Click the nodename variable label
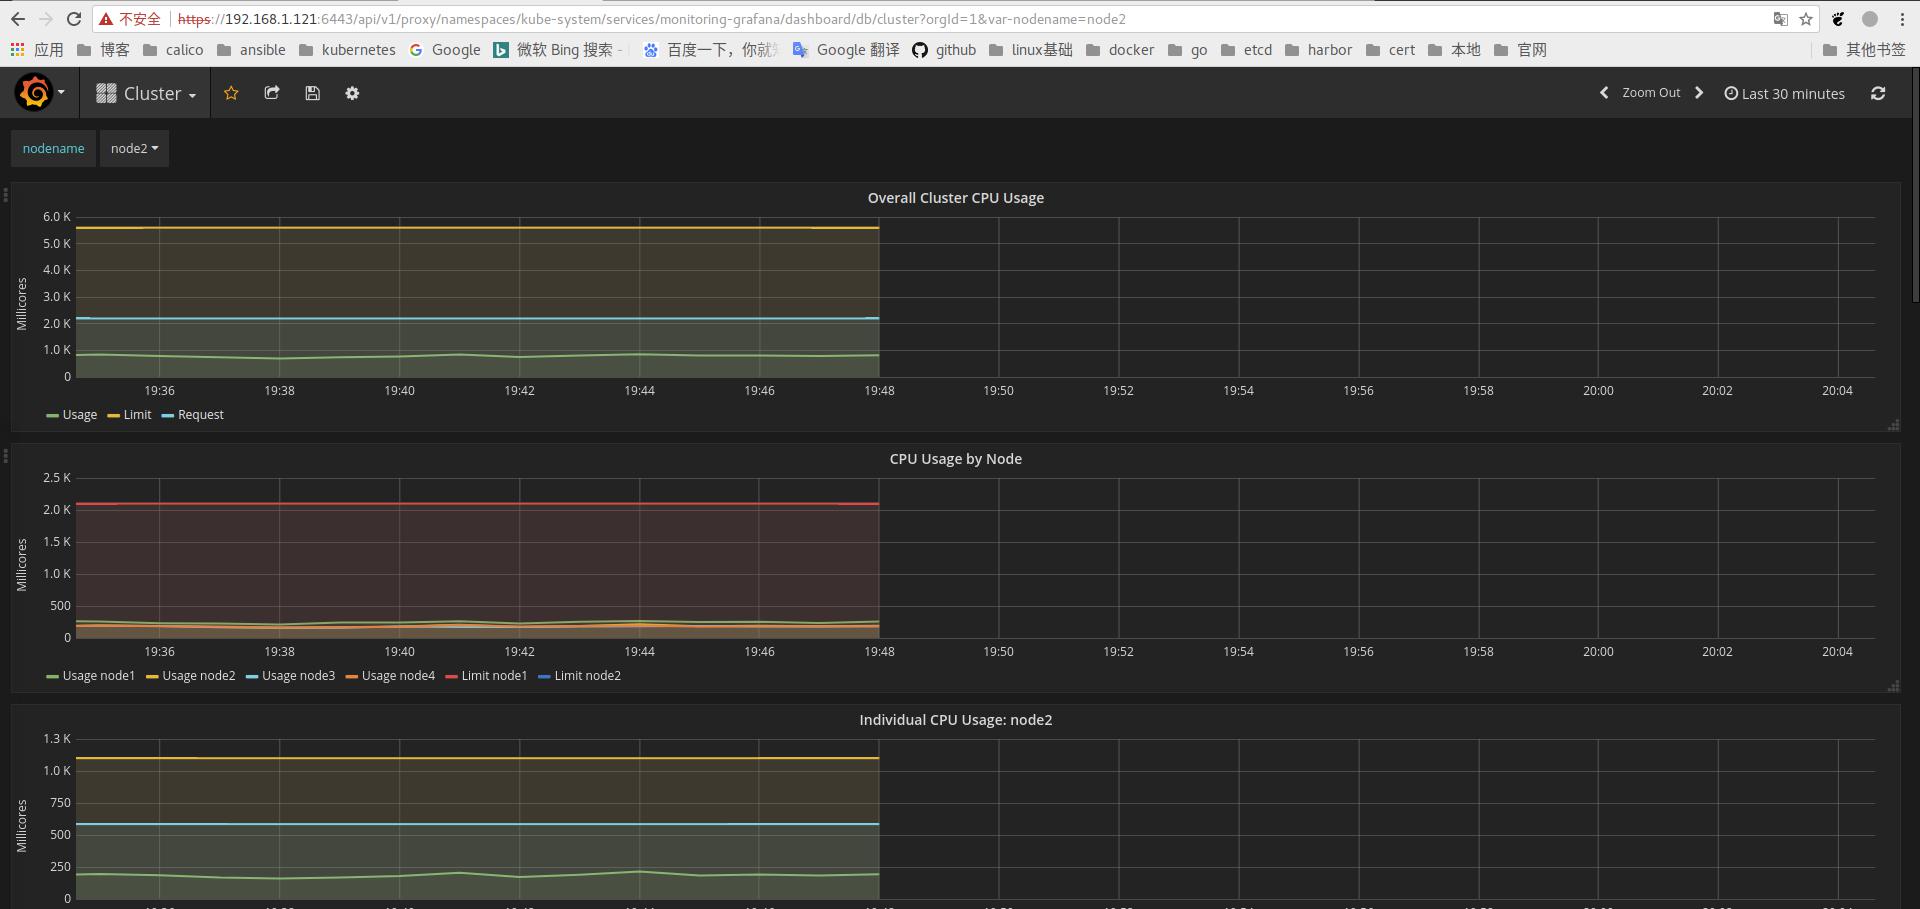The height and width of the screenshot is (909, 1920). 54,148
